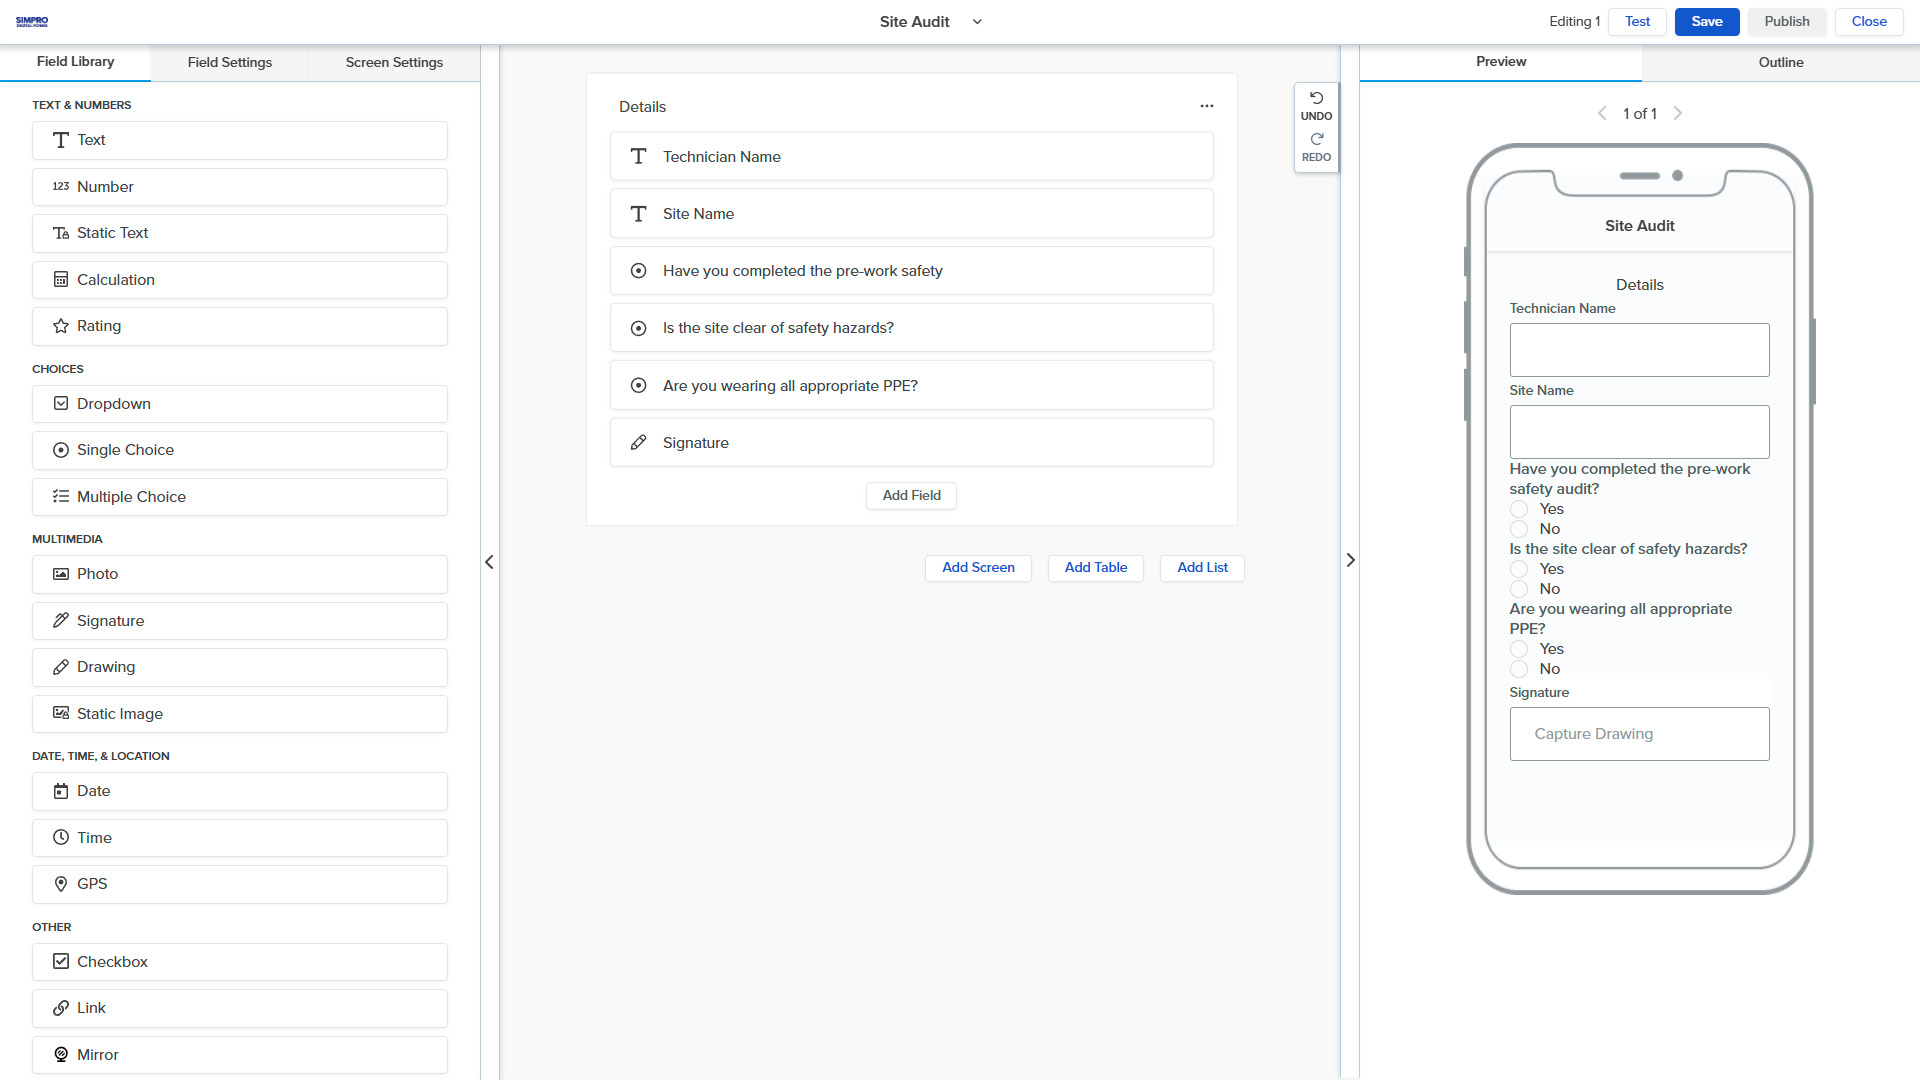Choose the Photo field icon
The width and height of the screenshot is (1920, 1080).
(61, 574)
